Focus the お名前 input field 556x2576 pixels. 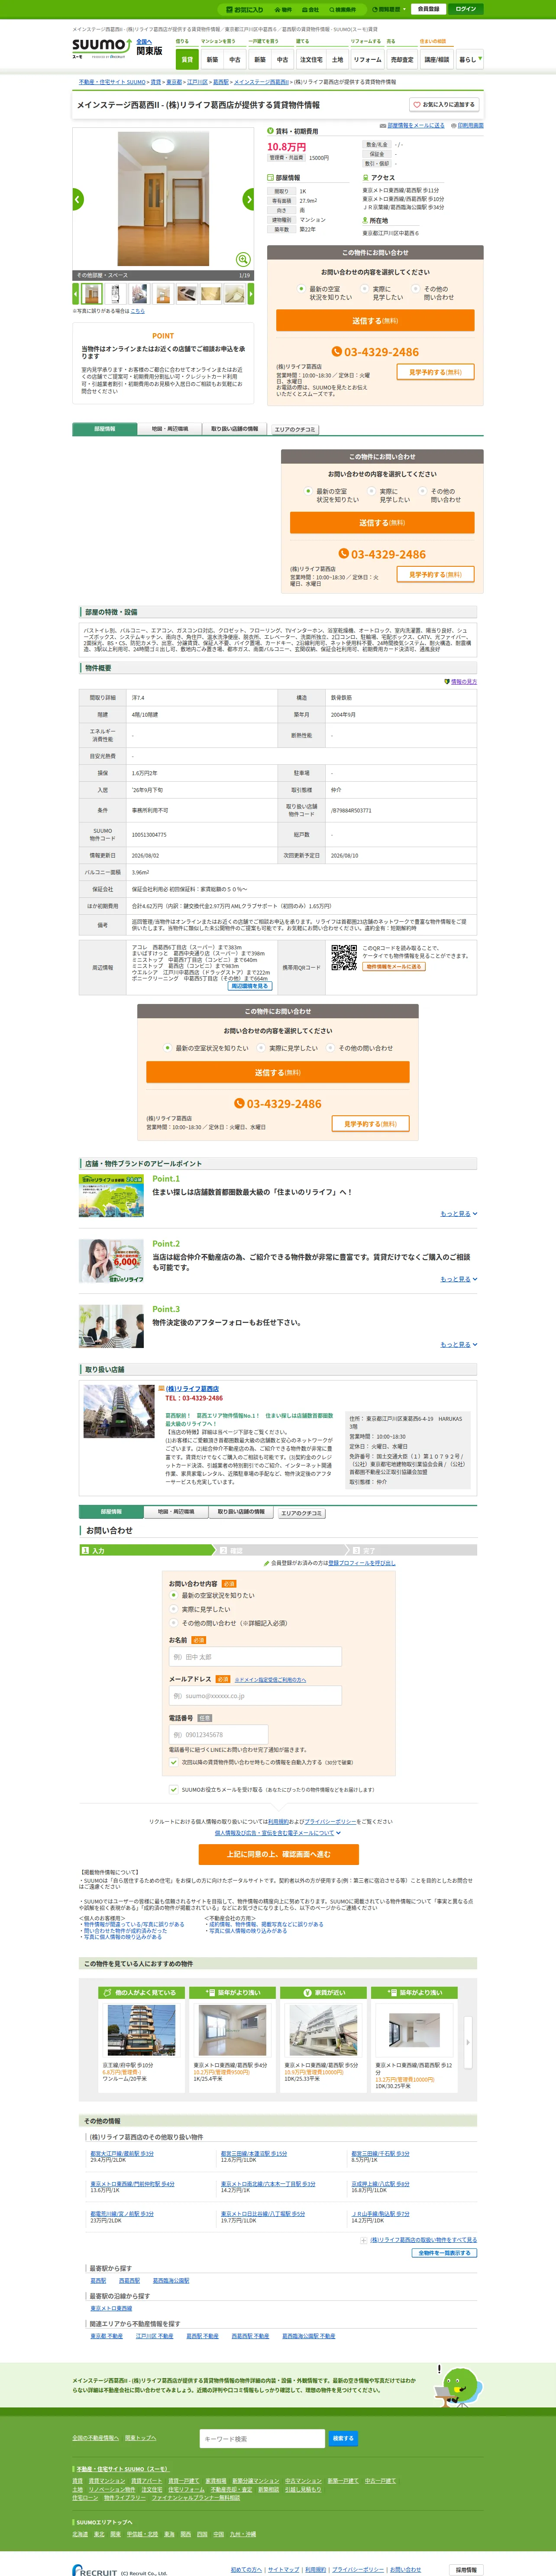coord(255,1657)
